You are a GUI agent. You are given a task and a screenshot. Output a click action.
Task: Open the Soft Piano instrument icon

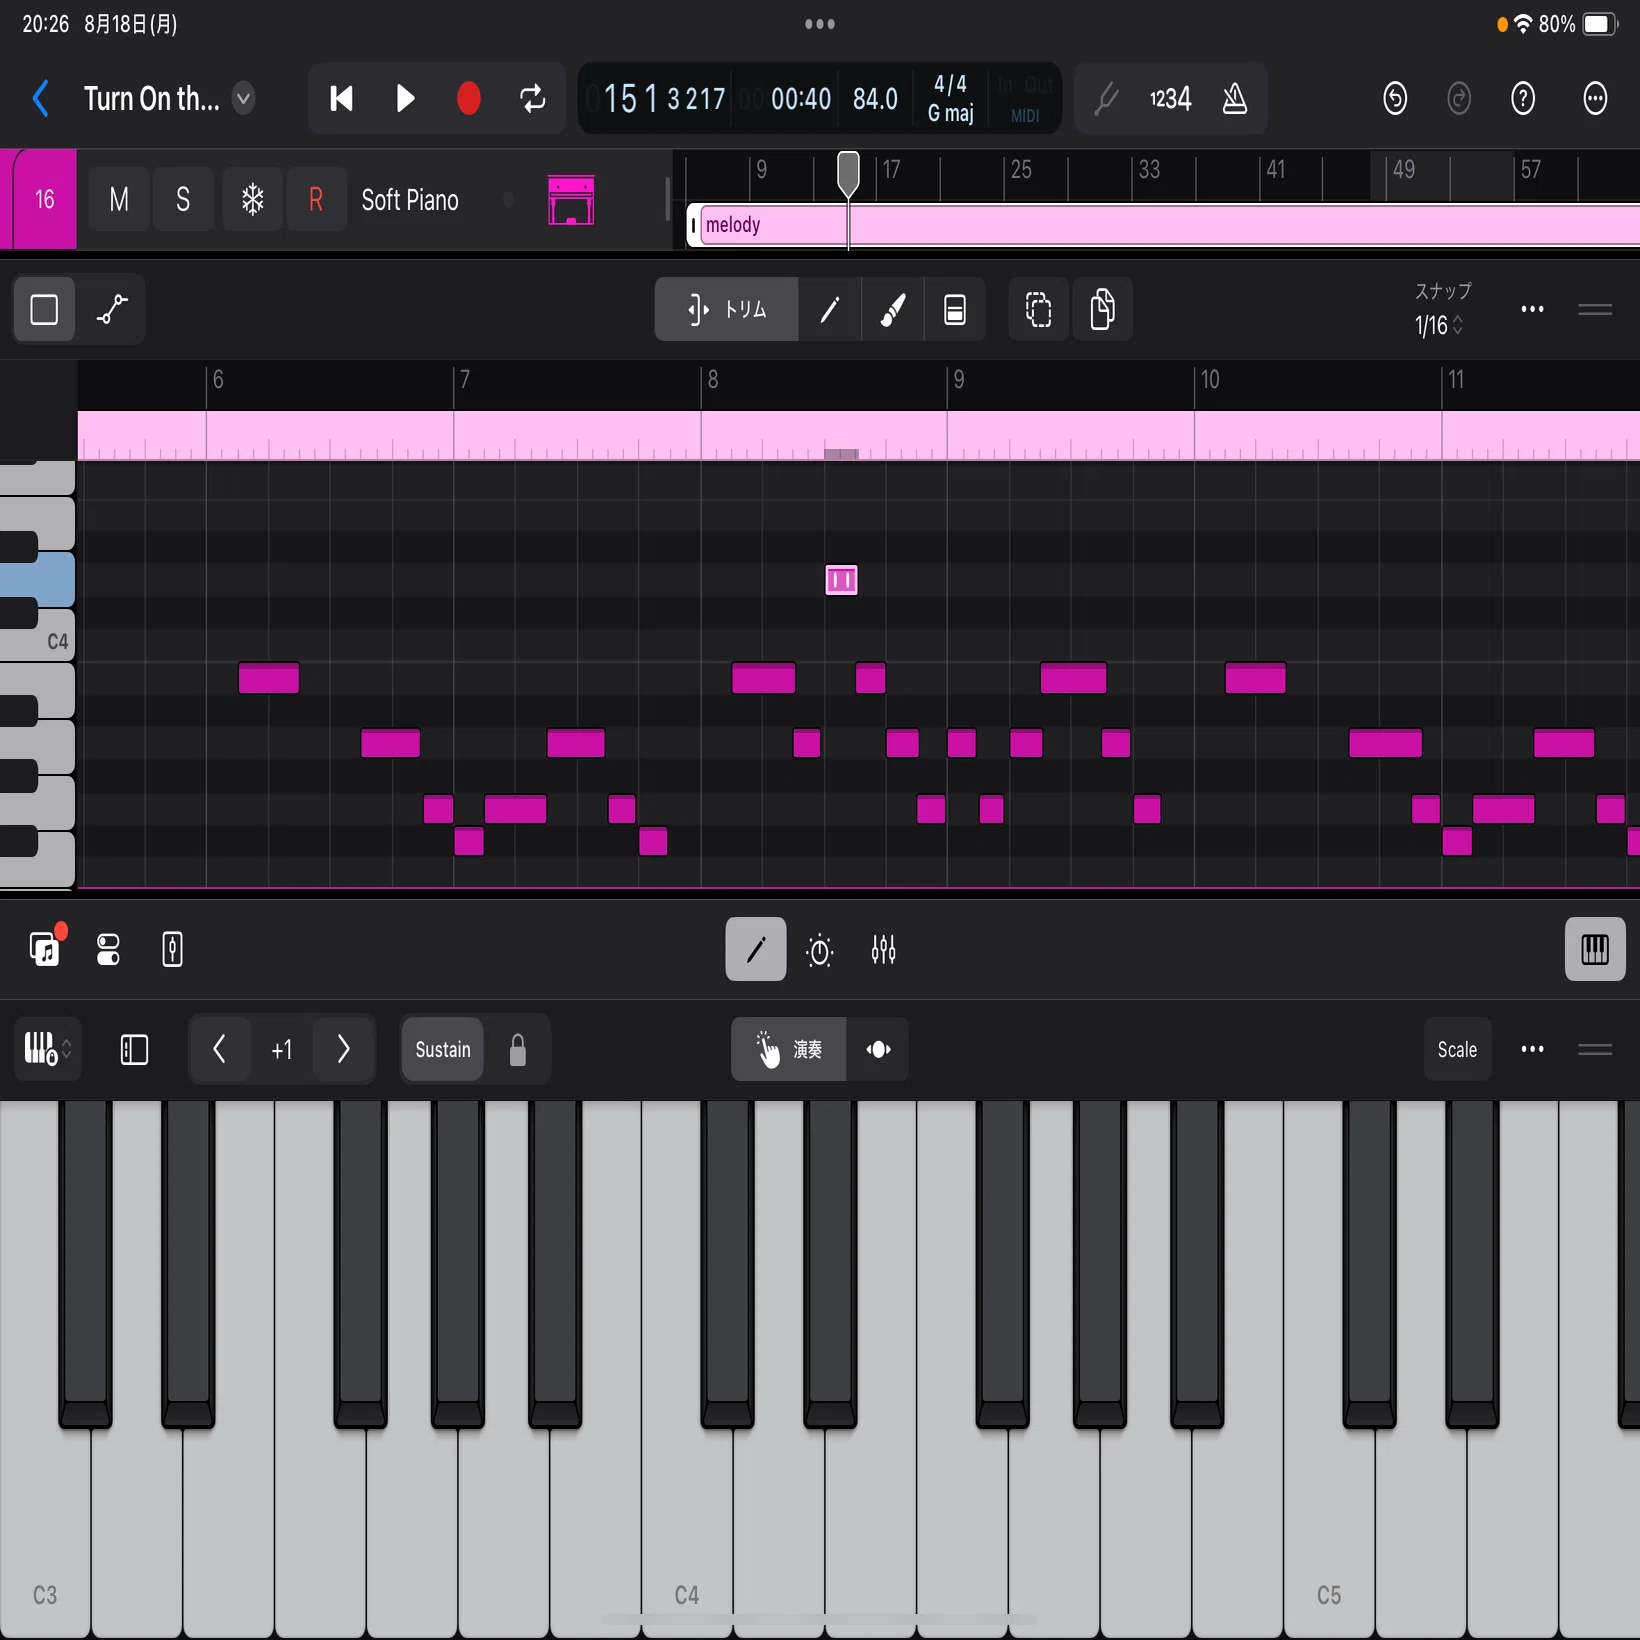[571, 200]
